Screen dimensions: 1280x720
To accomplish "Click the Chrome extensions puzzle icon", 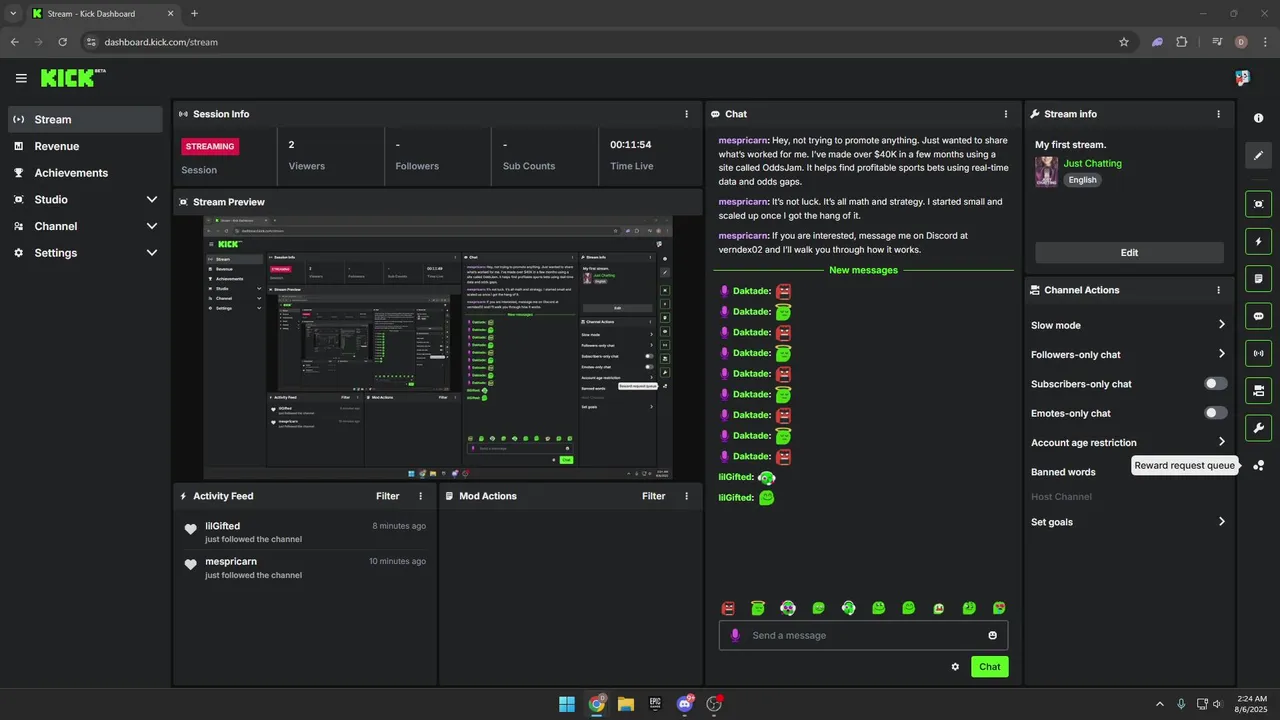I will 1182,42.
